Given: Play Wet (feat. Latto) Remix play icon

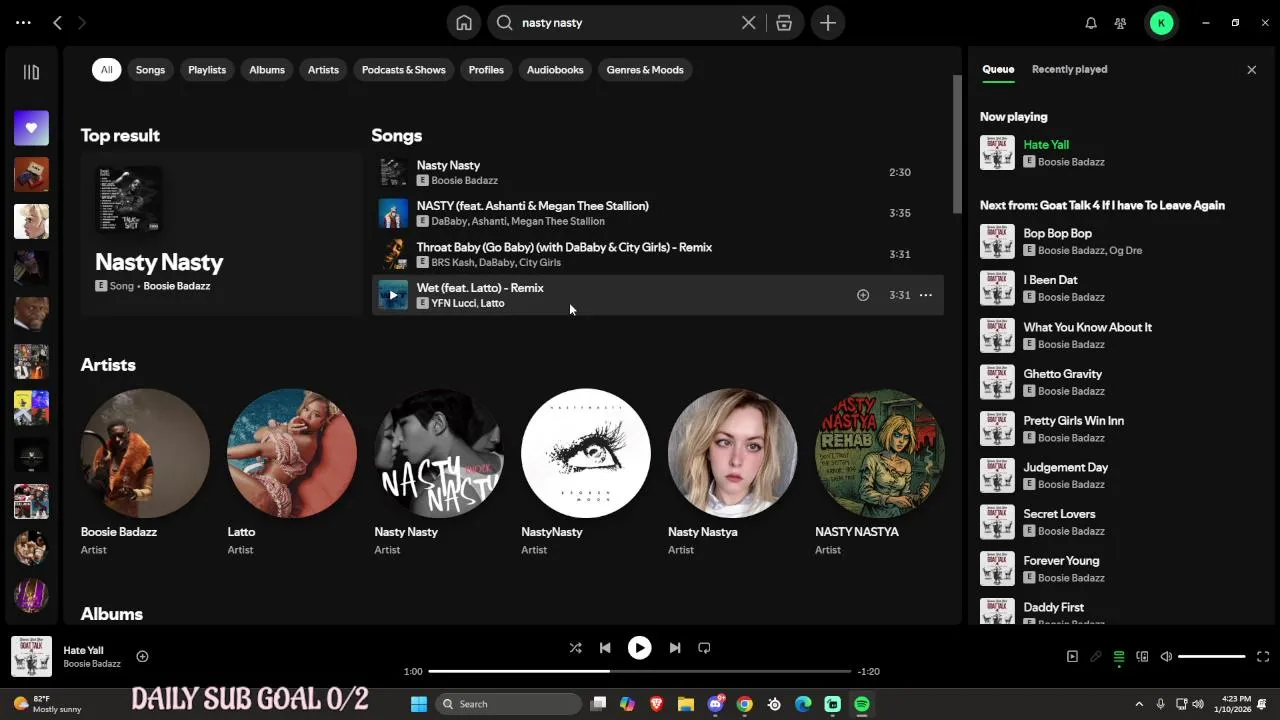Looking at the screenshot, I should (x=393, y=295).
